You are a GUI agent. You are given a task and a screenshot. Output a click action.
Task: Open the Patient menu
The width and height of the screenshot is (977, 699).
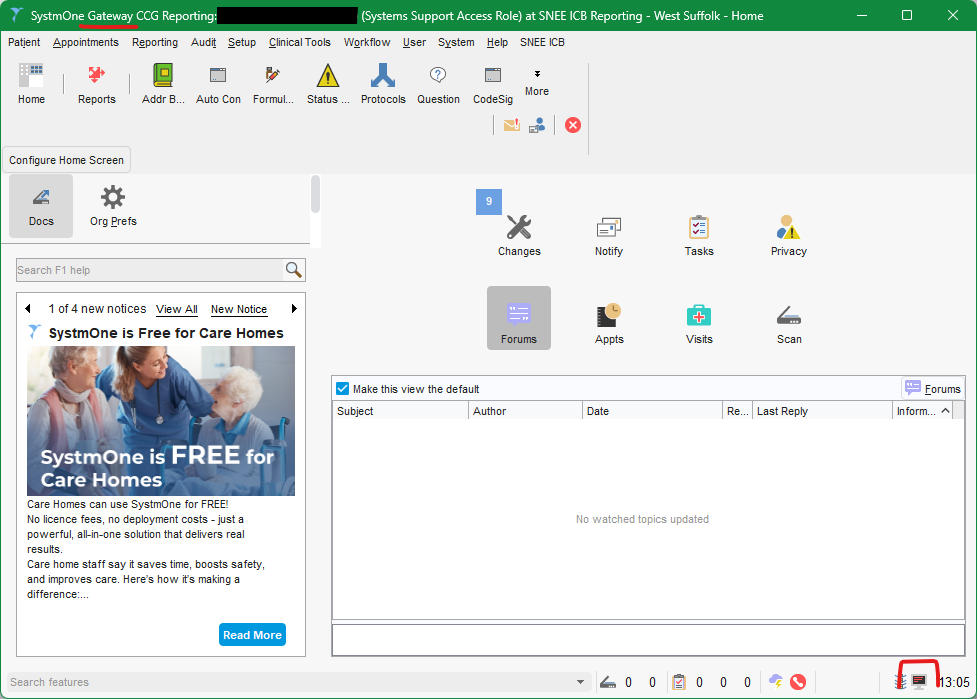point(24,42)
